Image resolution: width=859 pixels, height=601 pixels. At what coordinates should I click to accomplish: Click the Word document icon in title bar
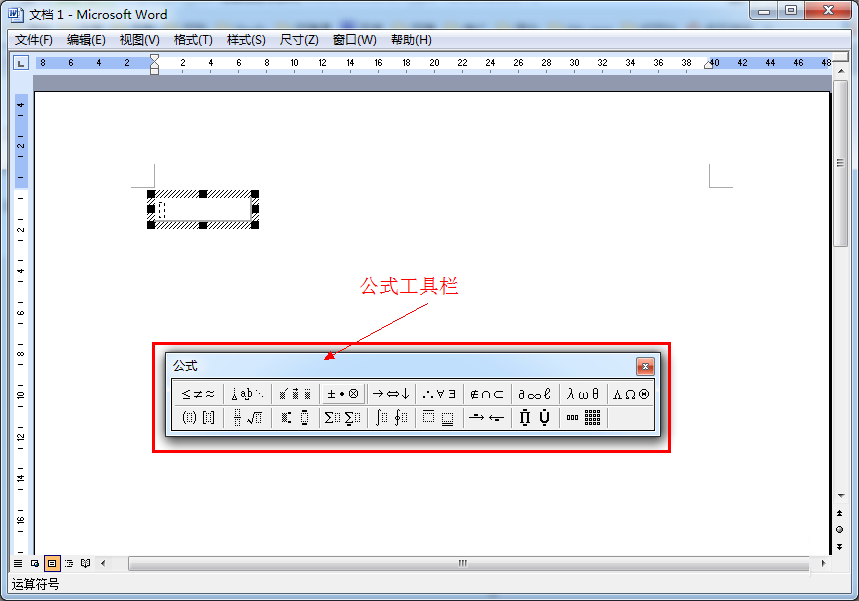click(16, 15)
